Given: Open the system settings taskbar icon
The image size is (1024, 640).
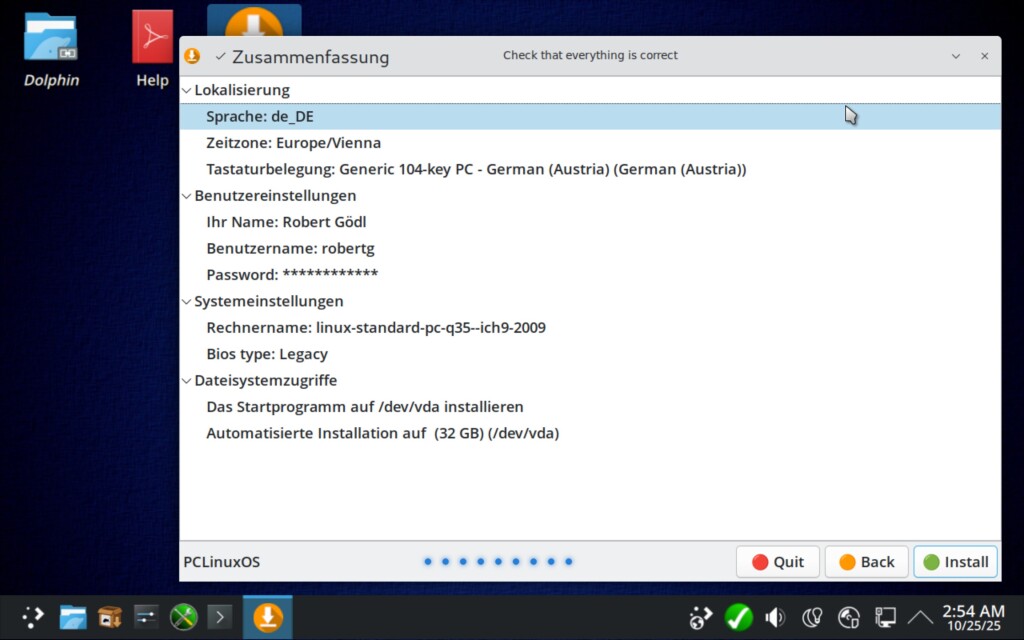Looking at the screenshot, I should (146, 617).
